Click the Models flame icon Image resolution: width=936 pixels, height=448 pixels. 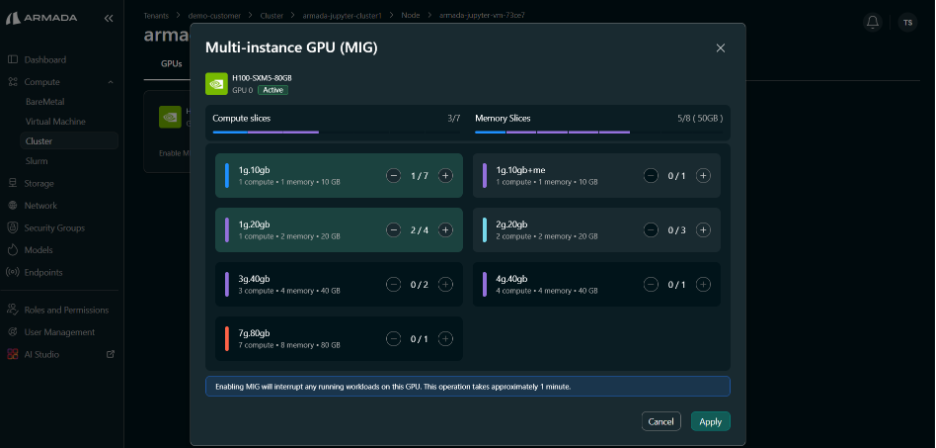tap(13, 250)
